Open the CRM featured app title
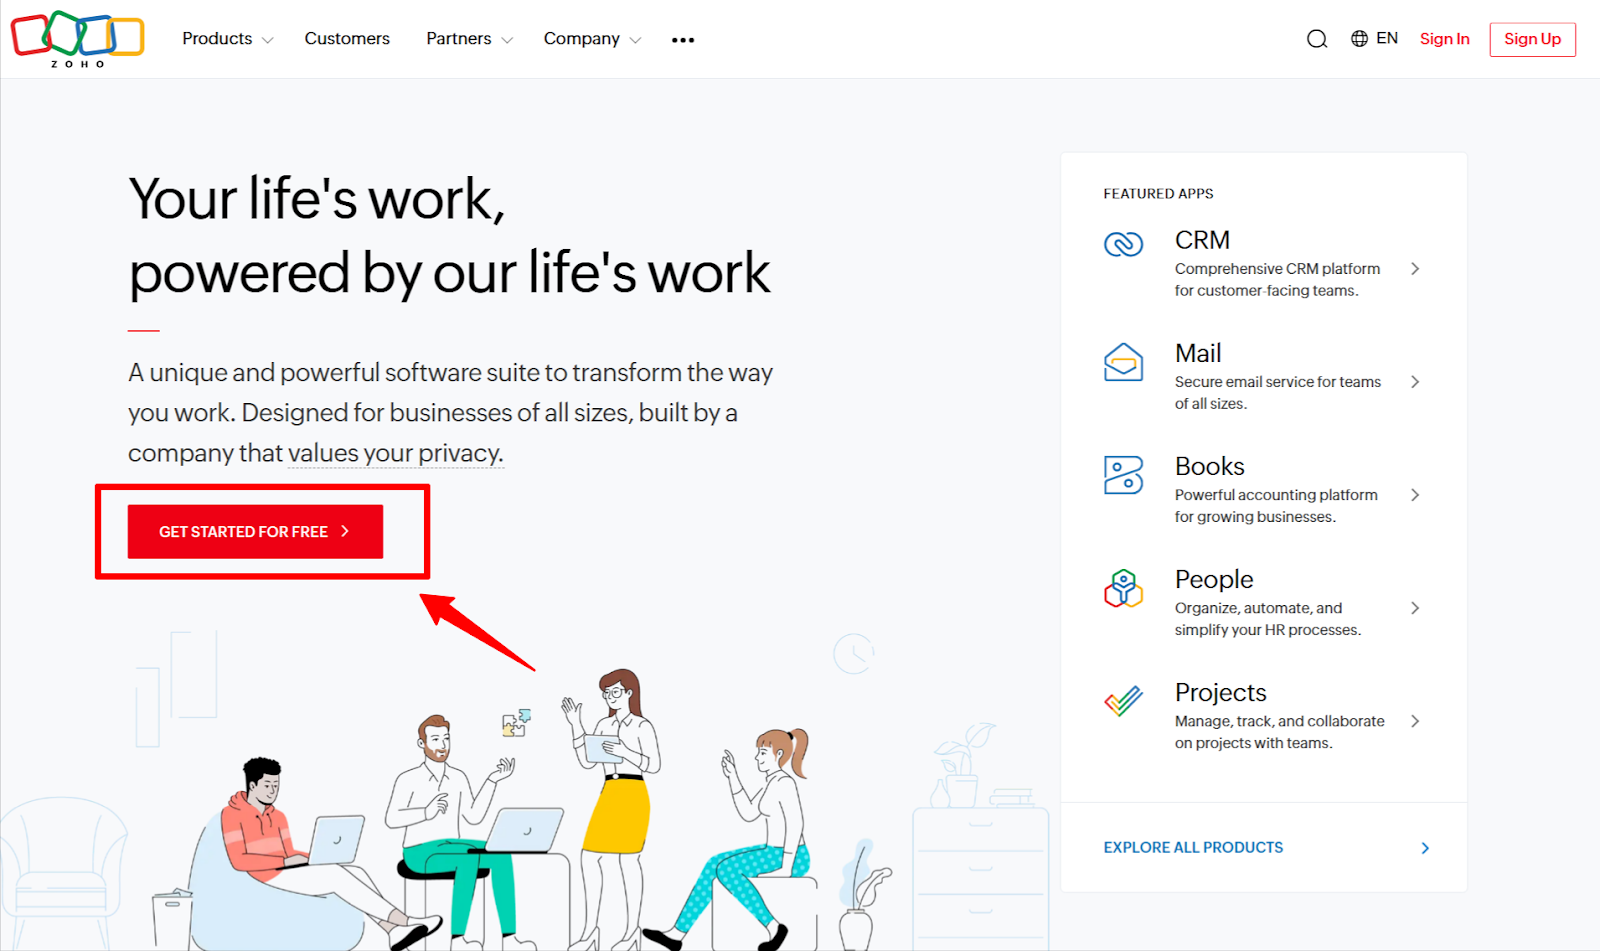This screenshot has height=951, width=1600. pos(1202,240)
